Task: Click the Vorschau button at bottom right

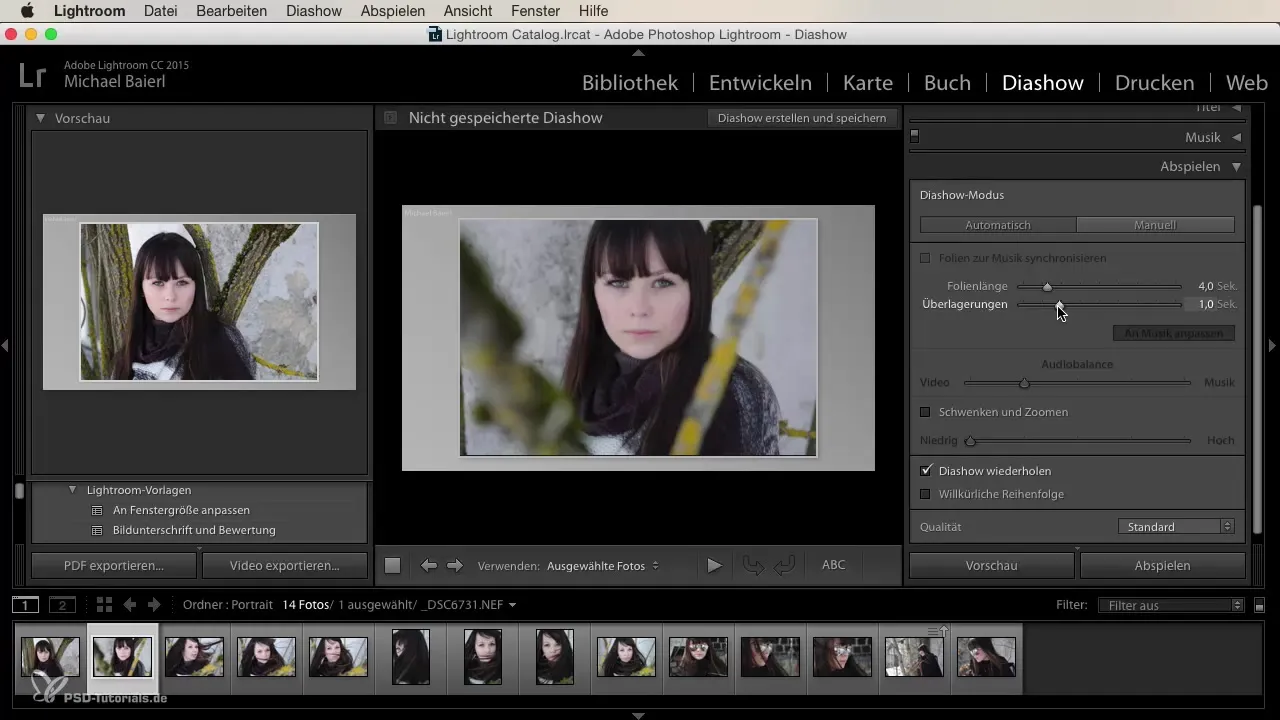Action: [x=992, y=566]
